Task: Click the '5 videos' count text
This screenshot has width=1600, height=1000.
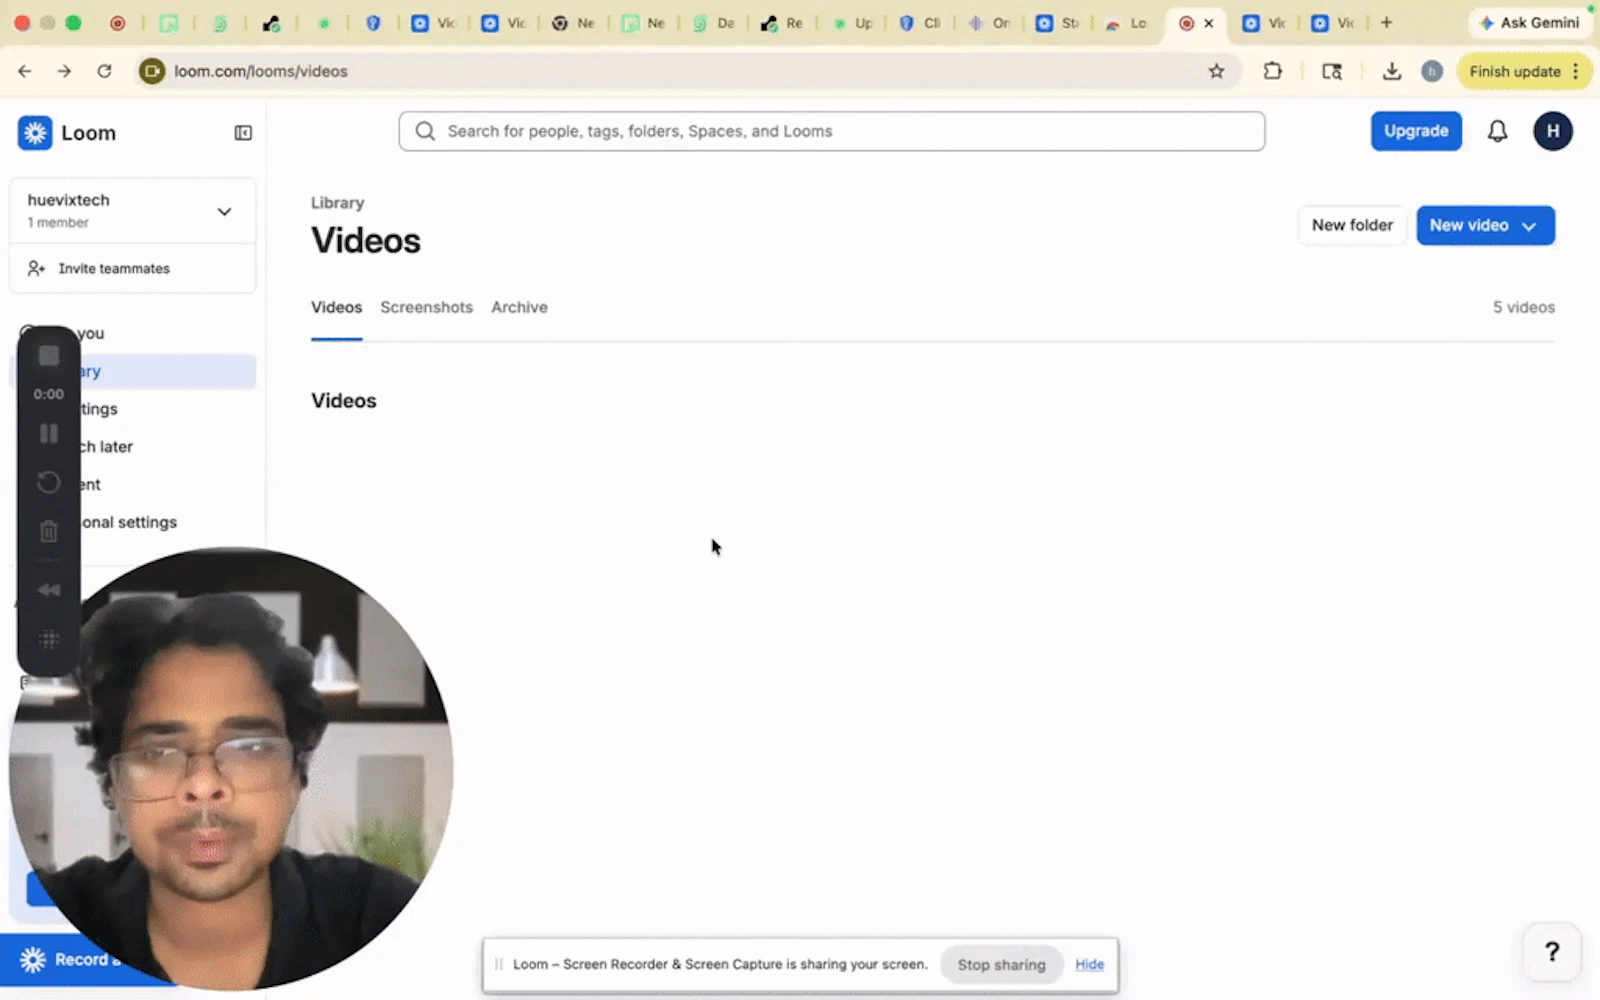Action: tap(1523, 307)
